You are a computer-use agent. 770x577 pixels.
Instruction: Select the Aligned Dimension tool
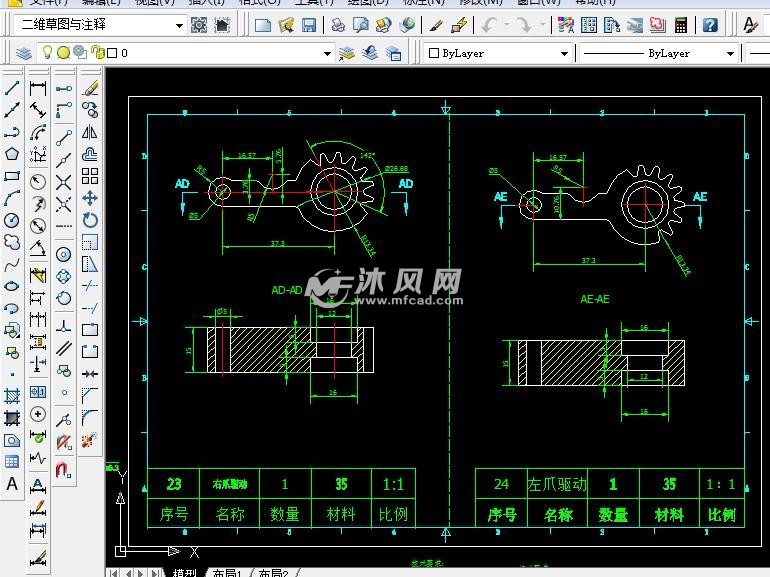pyautogui.click(x=38, y=110)
